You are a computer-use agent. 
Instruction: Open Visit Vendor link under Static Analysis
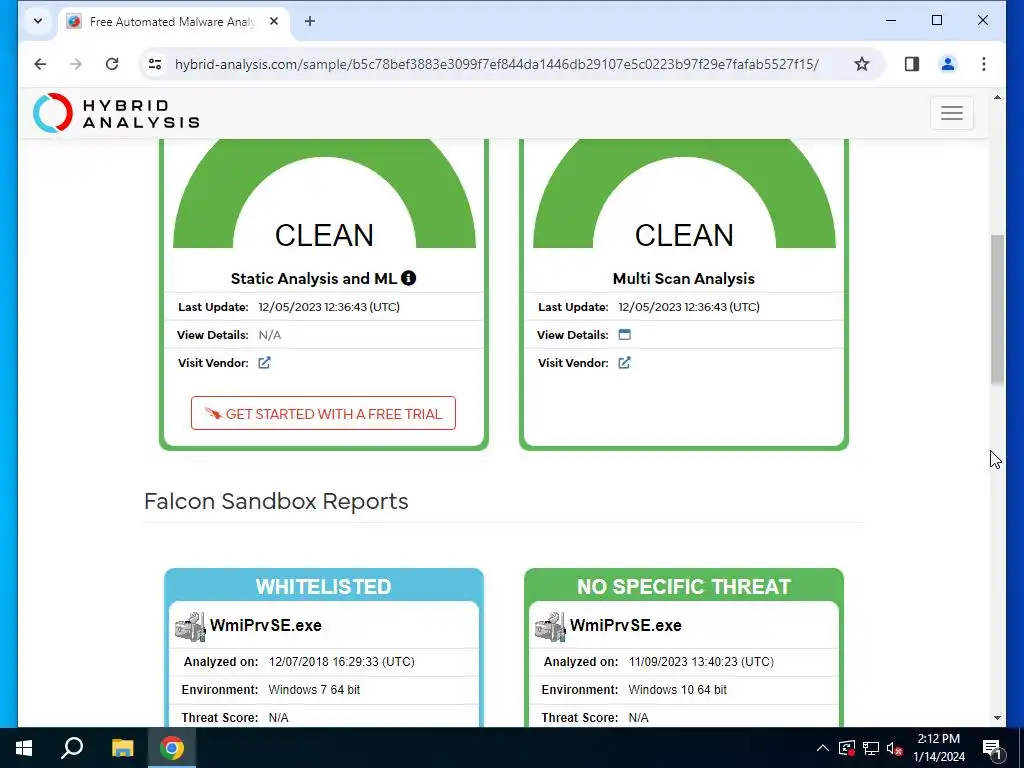(264, 362)
